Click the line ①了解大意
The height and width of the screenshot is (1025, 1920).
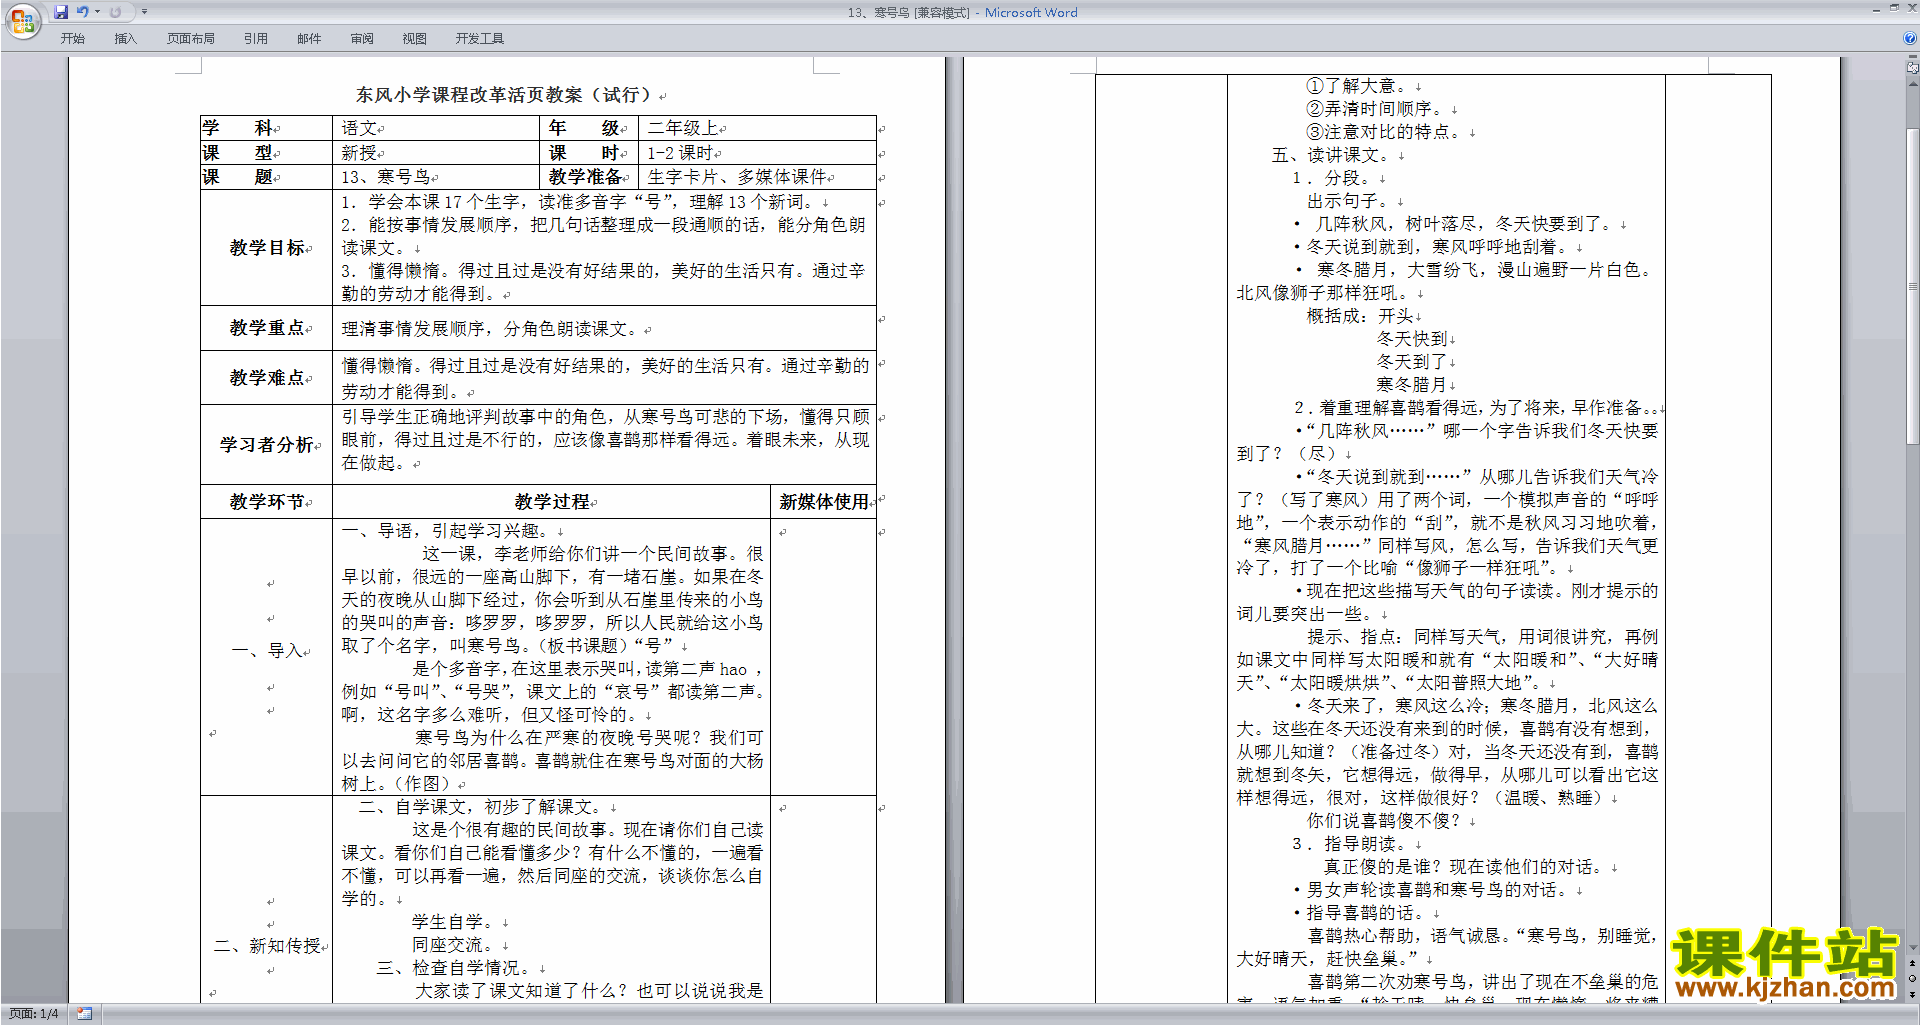(x=1356, y=86)
